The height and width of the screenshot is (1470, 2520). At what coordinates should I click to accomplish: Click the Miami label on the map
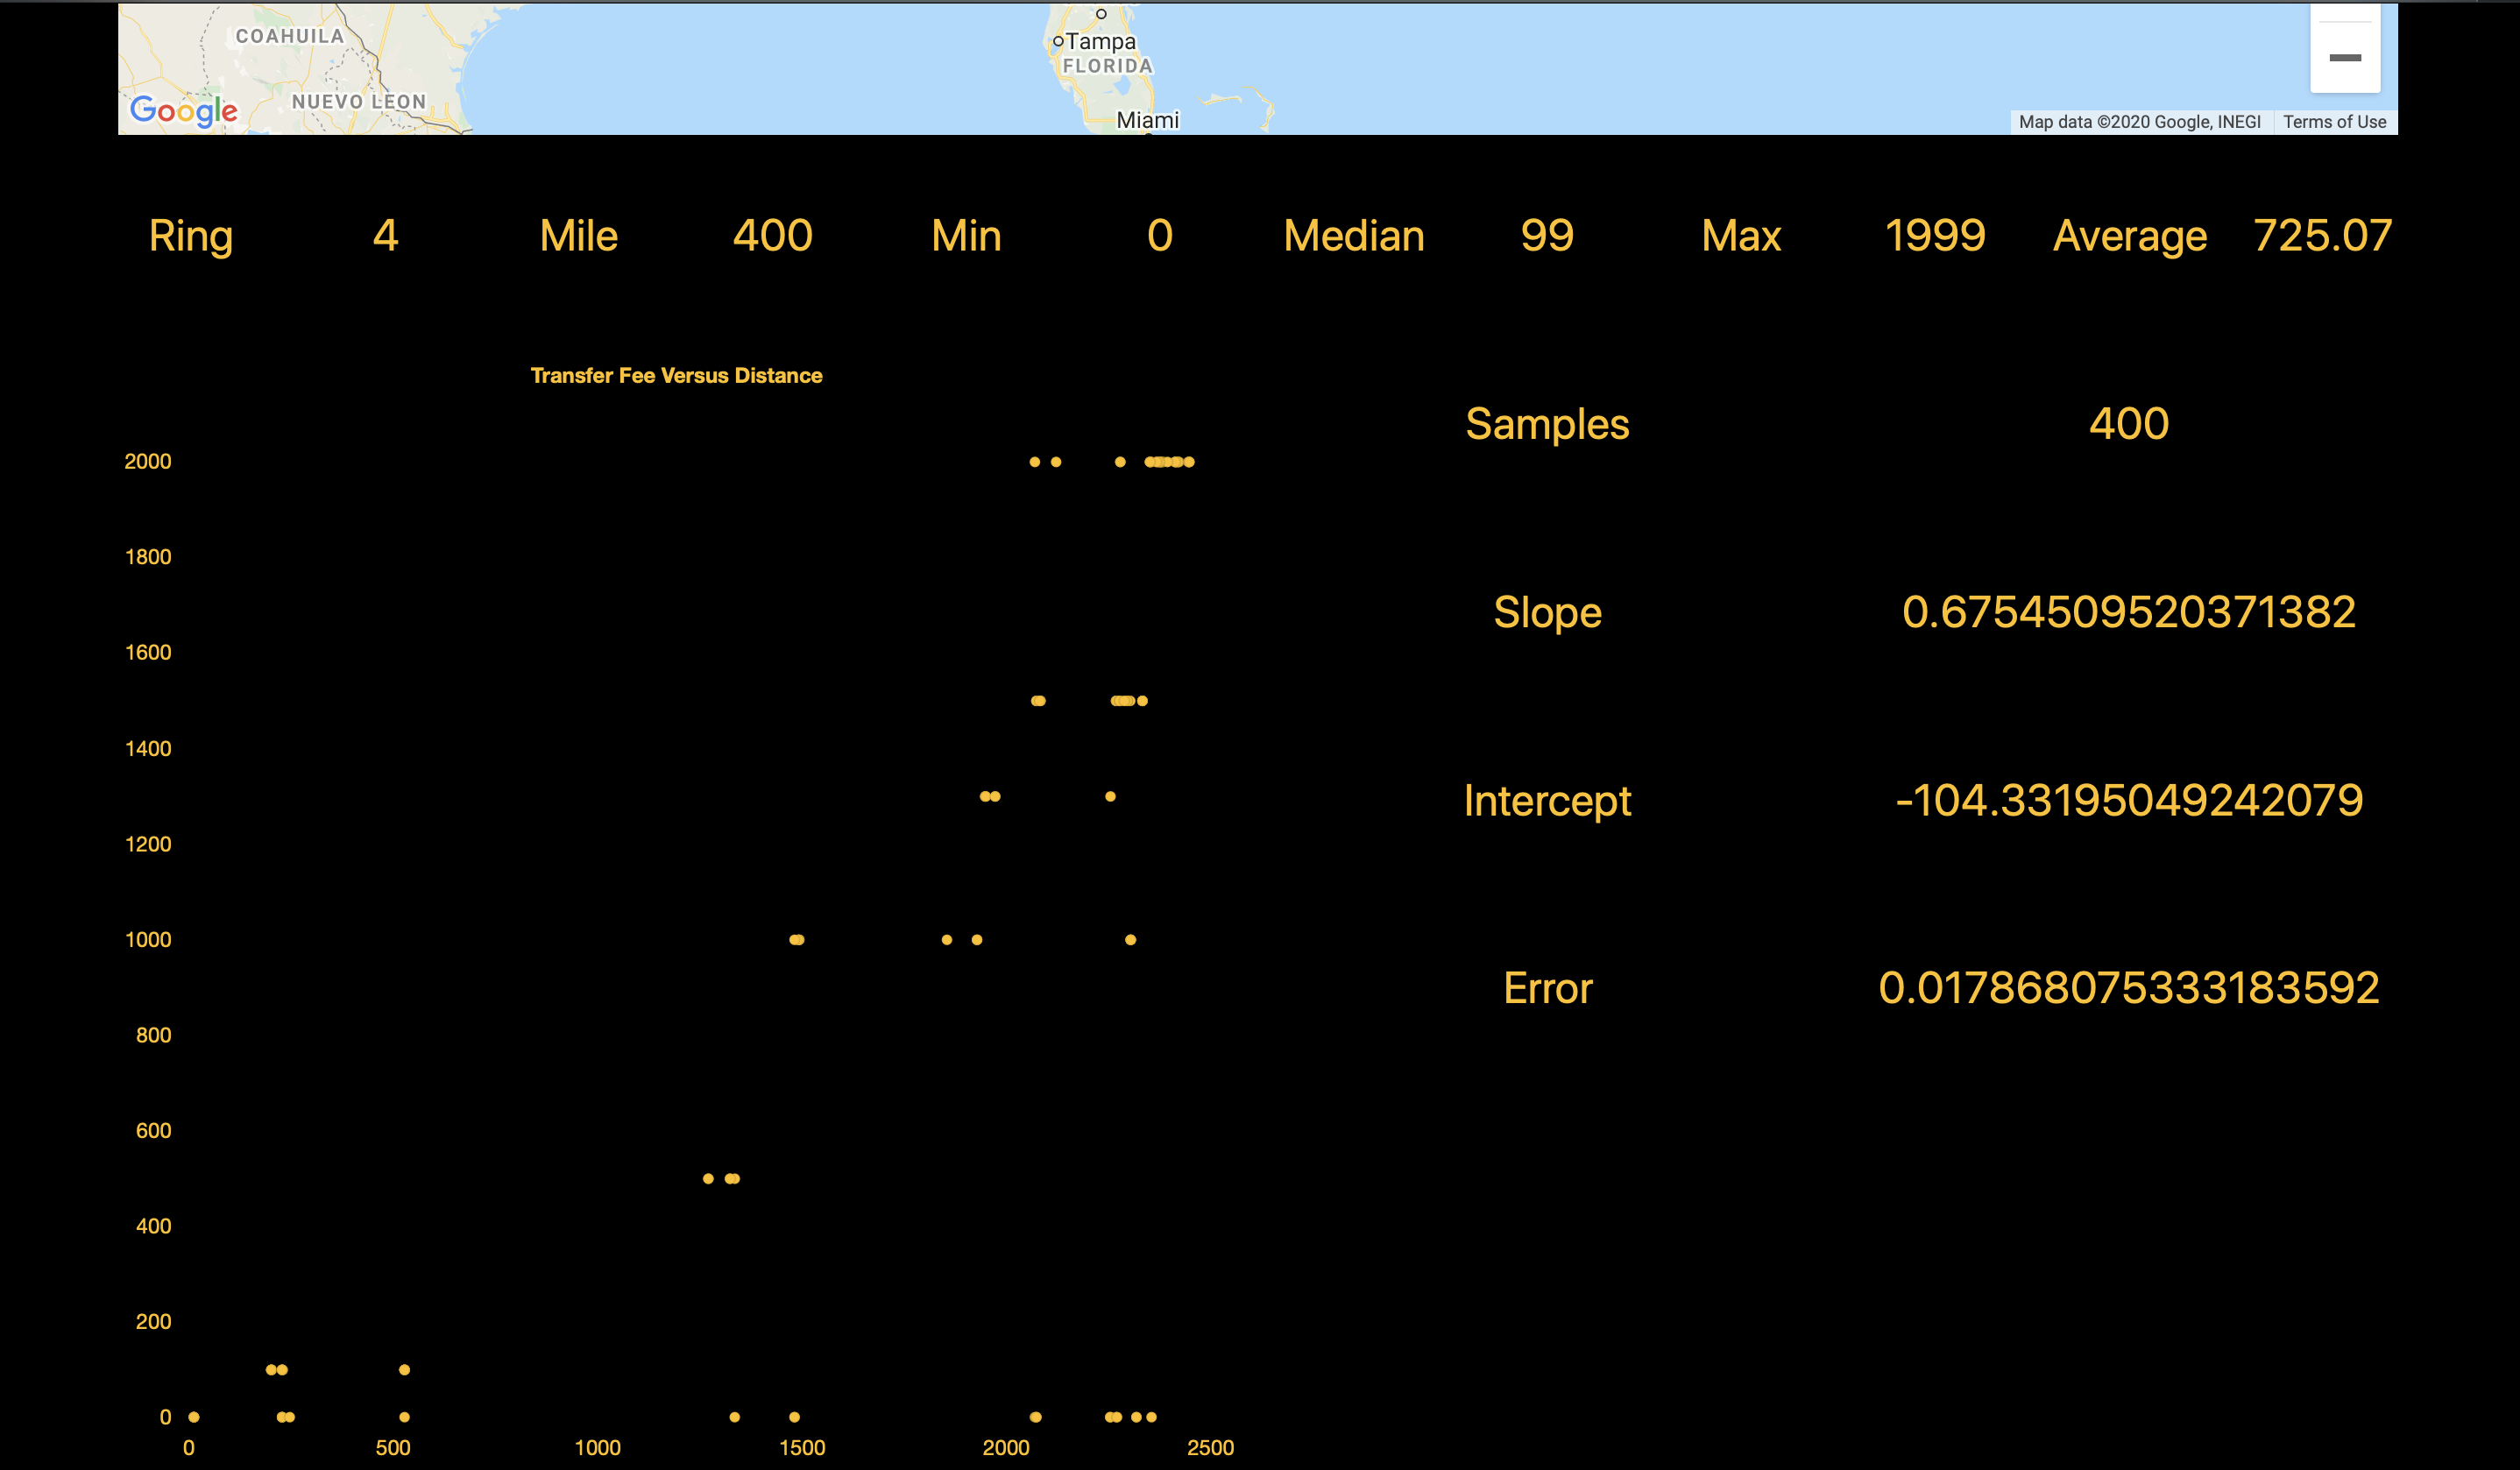[1147, 120]
